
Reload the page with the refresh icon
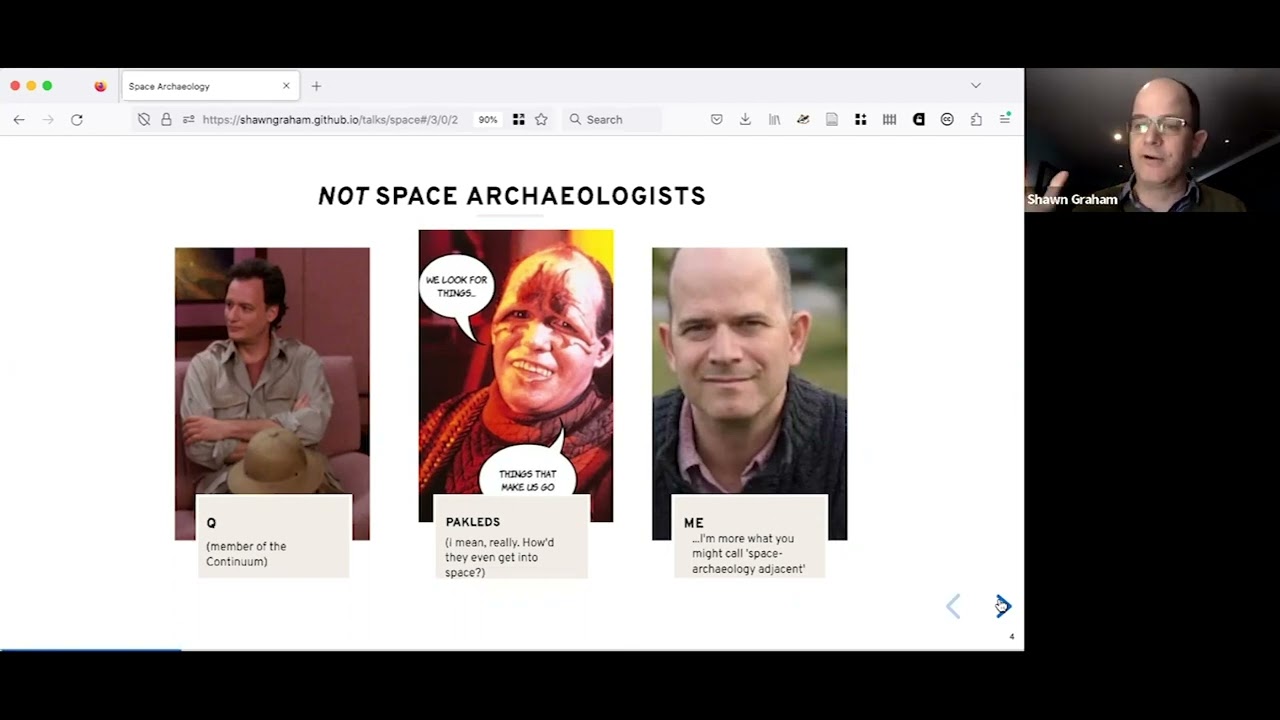(x=77, y=119)
